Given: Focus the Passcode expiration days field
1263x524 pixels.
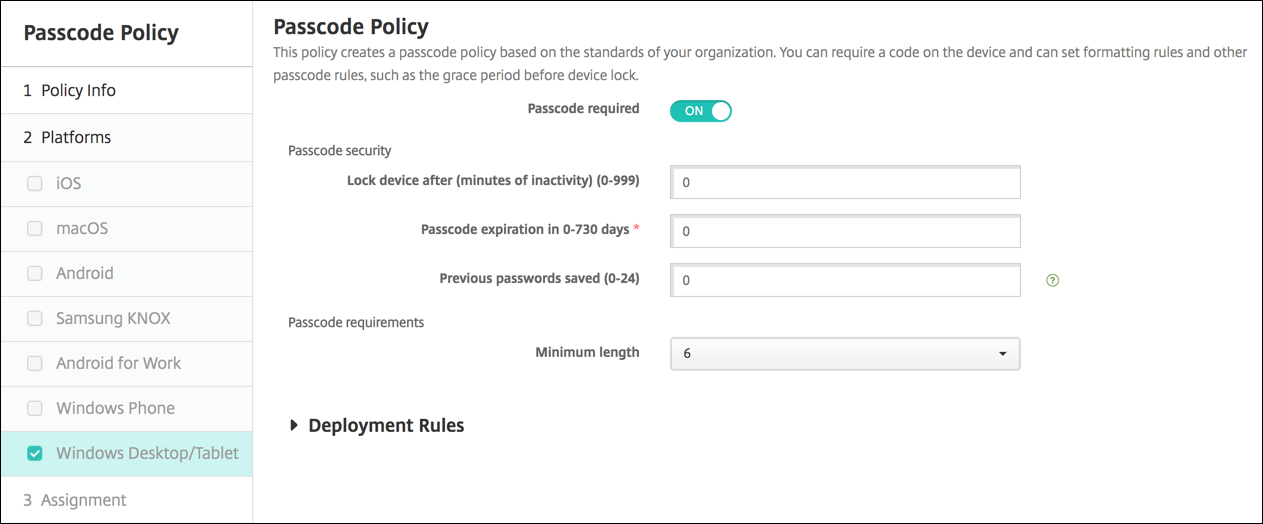Looking at the screenshot, I should tap(845, 231).
